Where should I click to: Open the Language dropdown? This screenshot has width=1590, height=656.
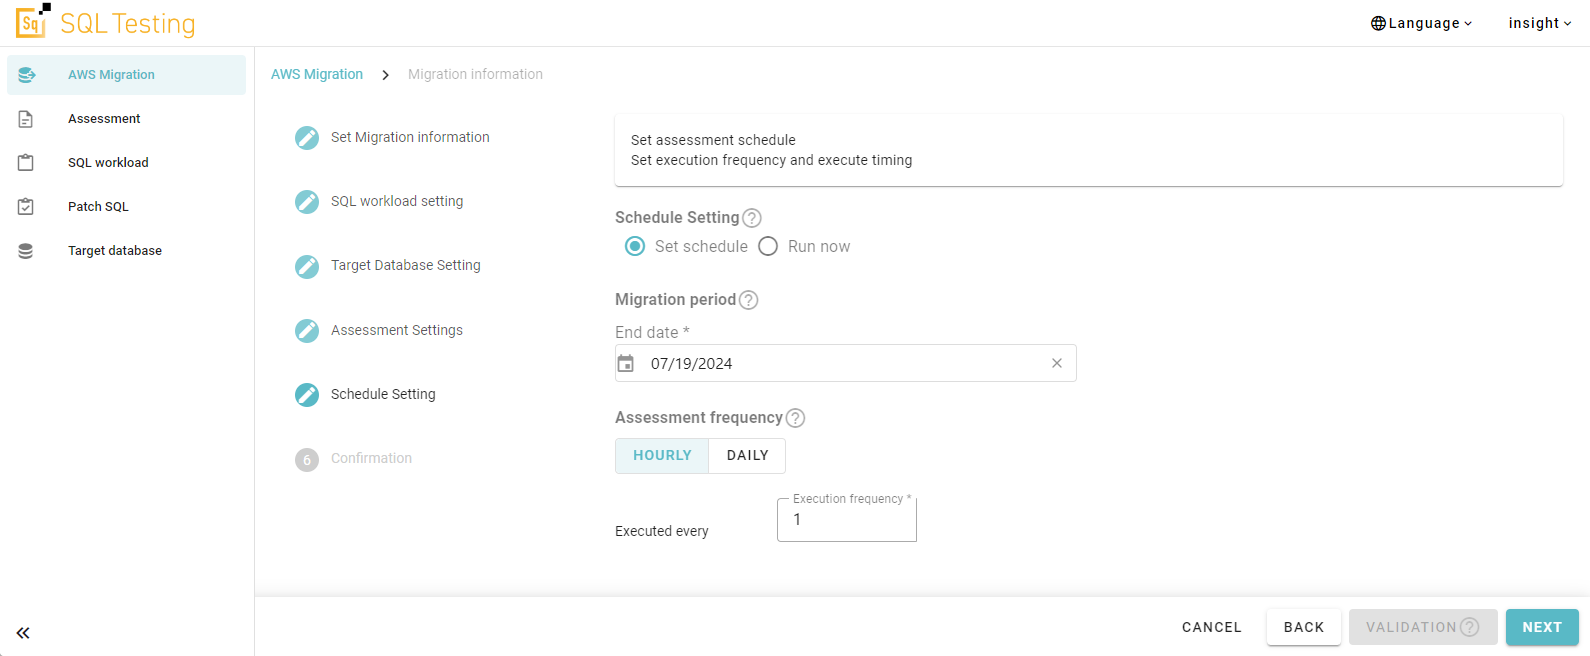tap(1421, 23)
